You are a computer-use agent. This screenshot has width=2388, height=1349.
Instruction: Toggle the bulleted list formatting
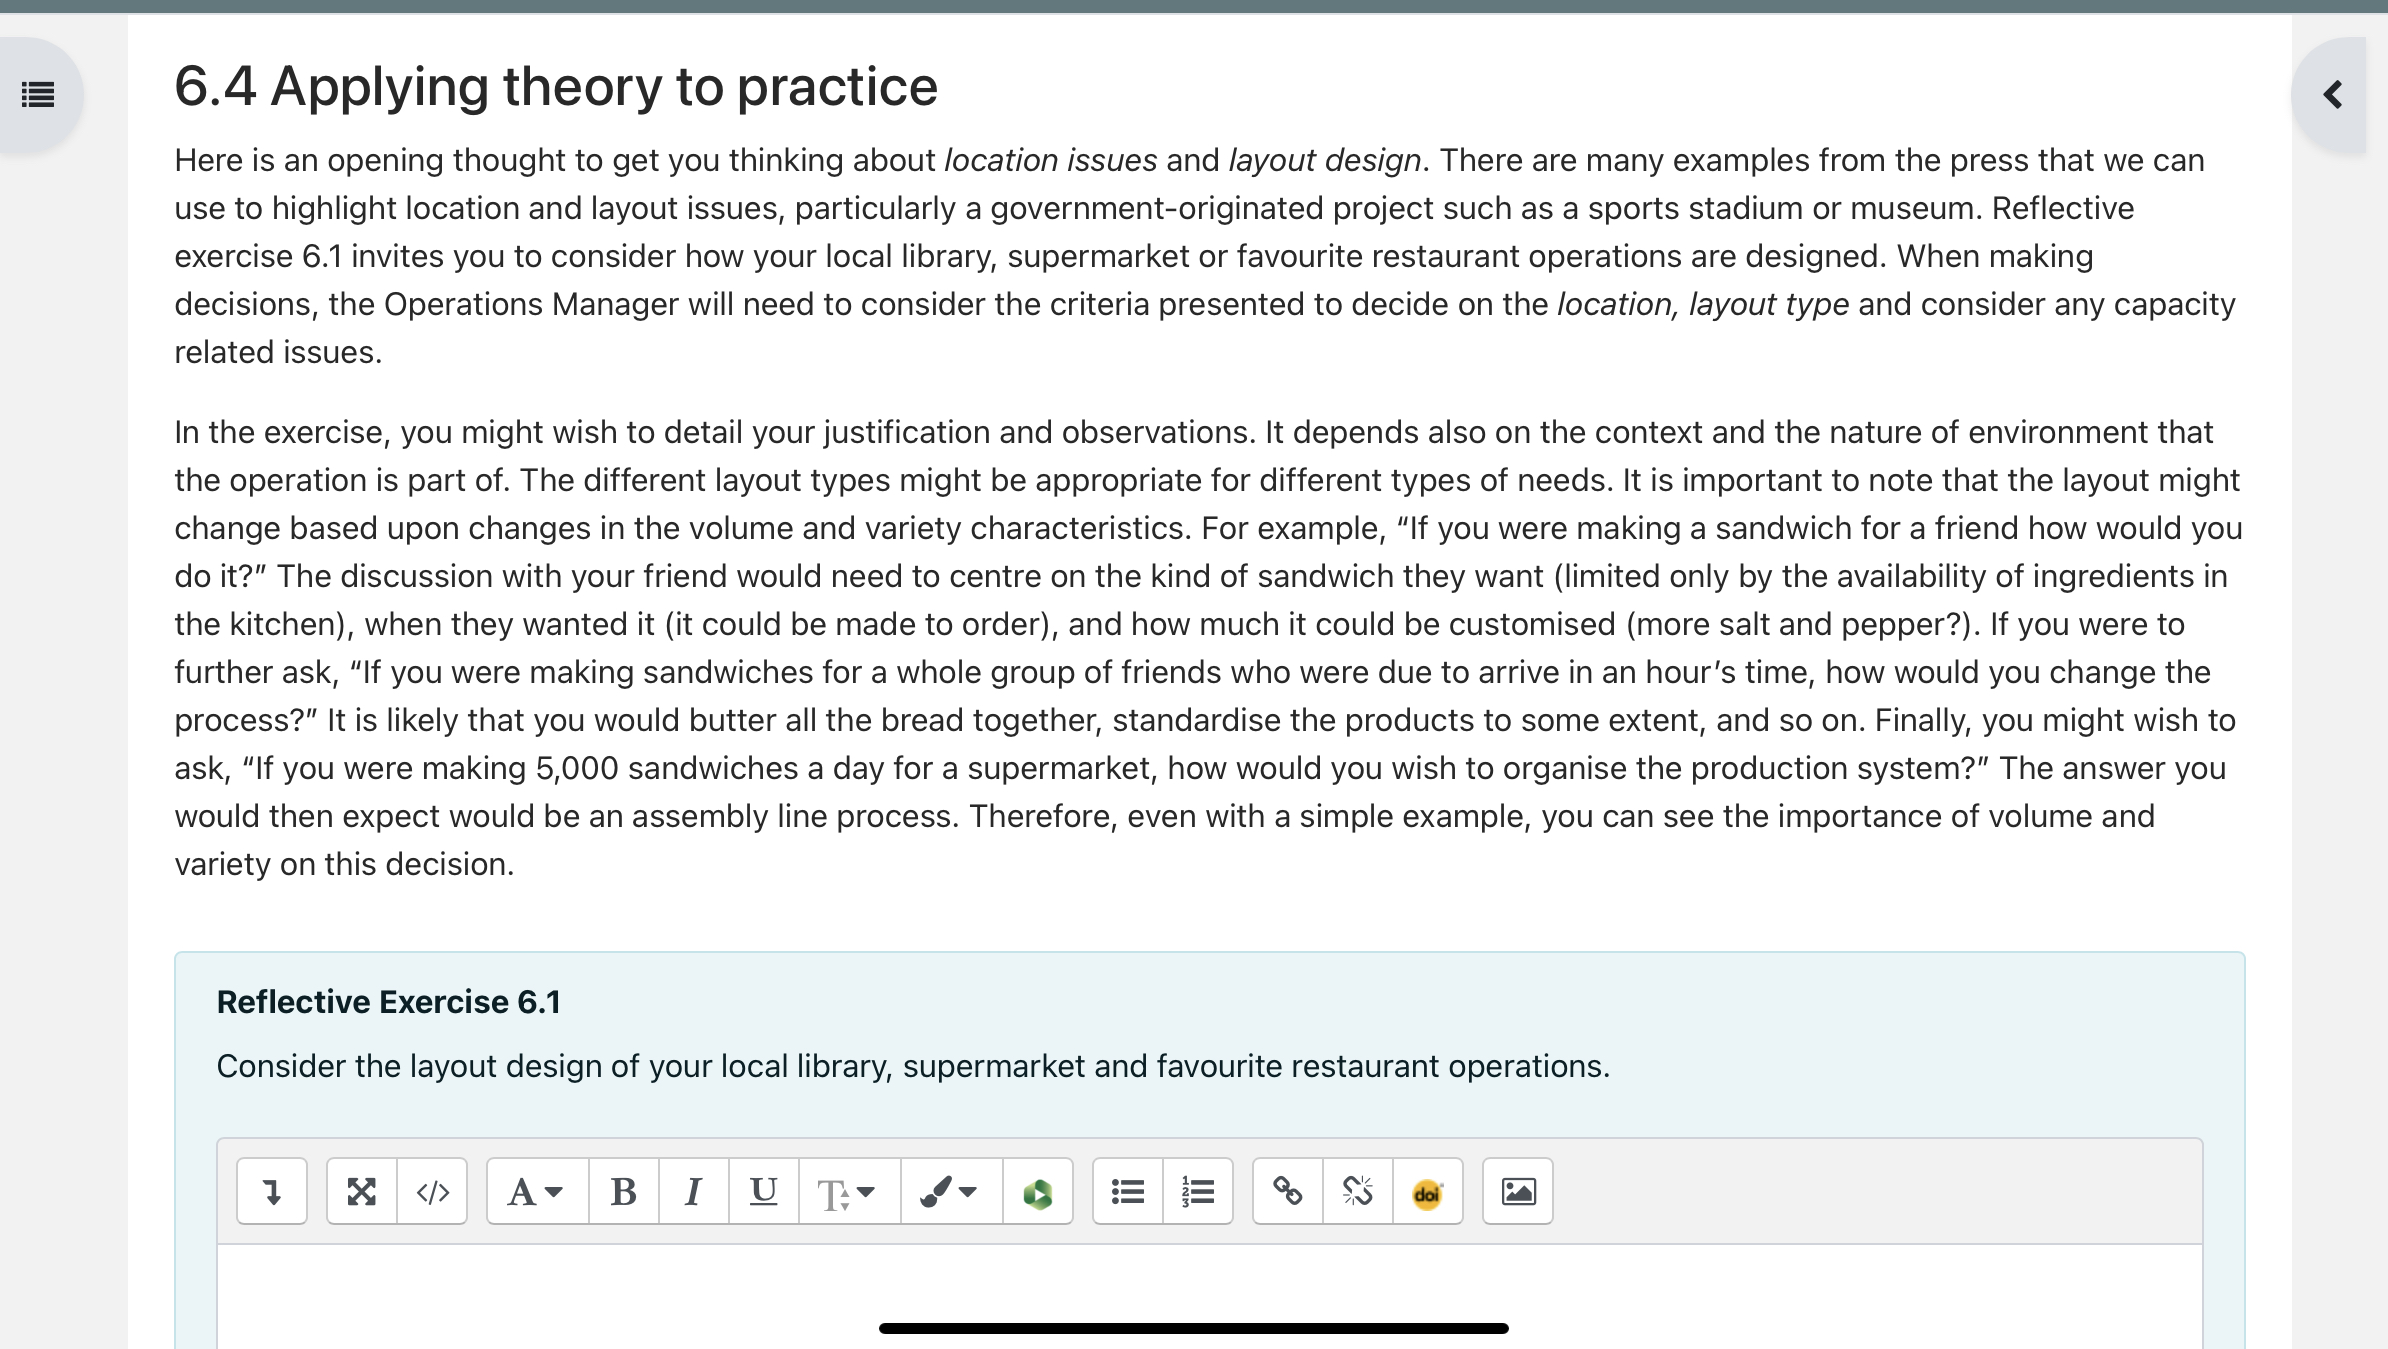coord(1126,1190)
